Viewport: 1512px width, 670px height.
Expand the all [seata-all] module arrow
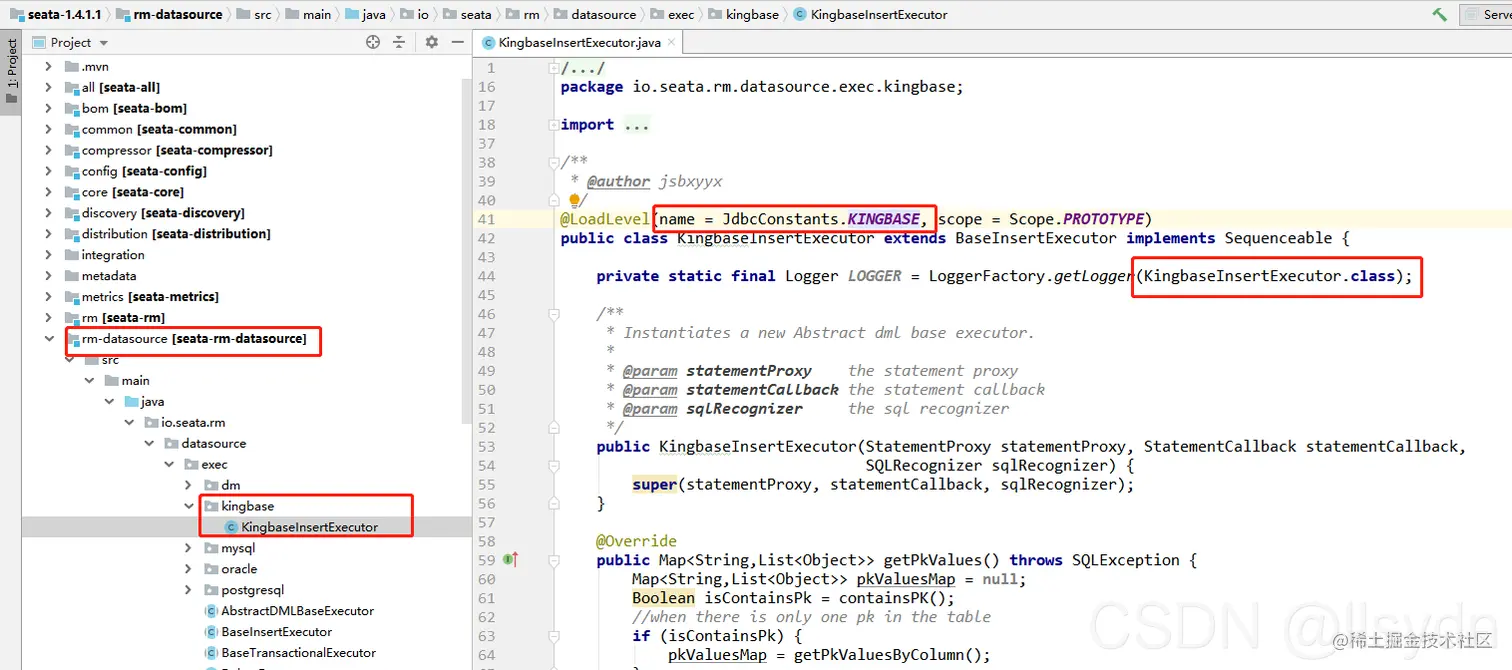pos(48,87)
